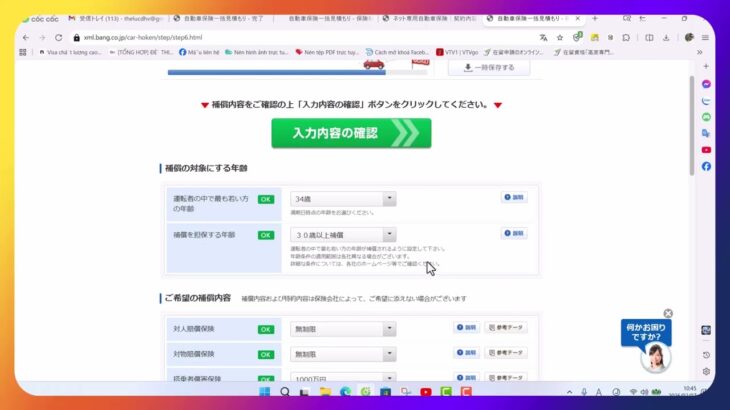Open Facebook icon in the browser sidebar
730x410 pixels.
[x=706, y=166]
